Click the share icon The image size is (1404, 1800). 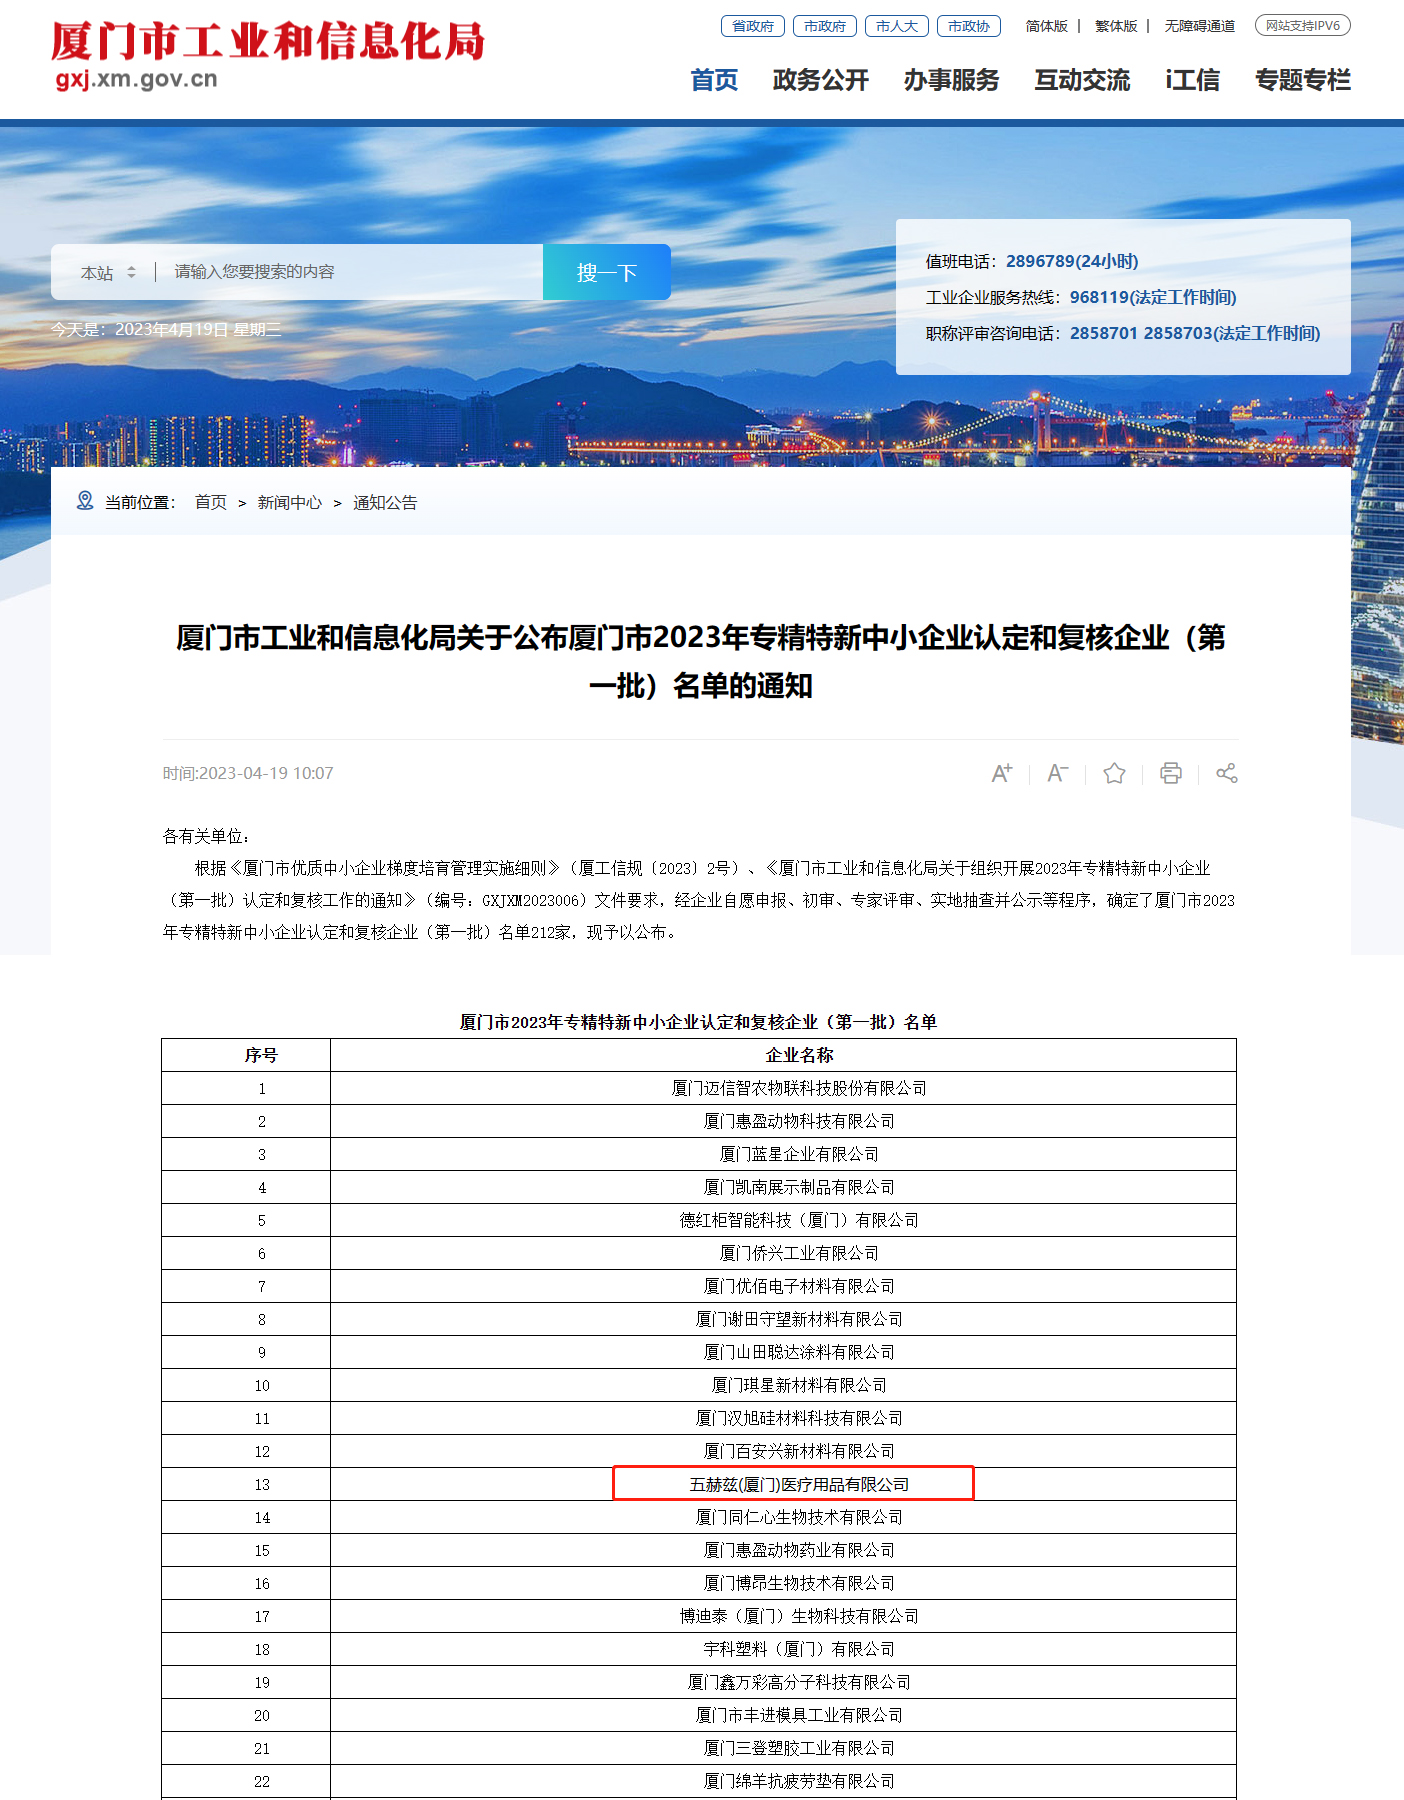1226,773
